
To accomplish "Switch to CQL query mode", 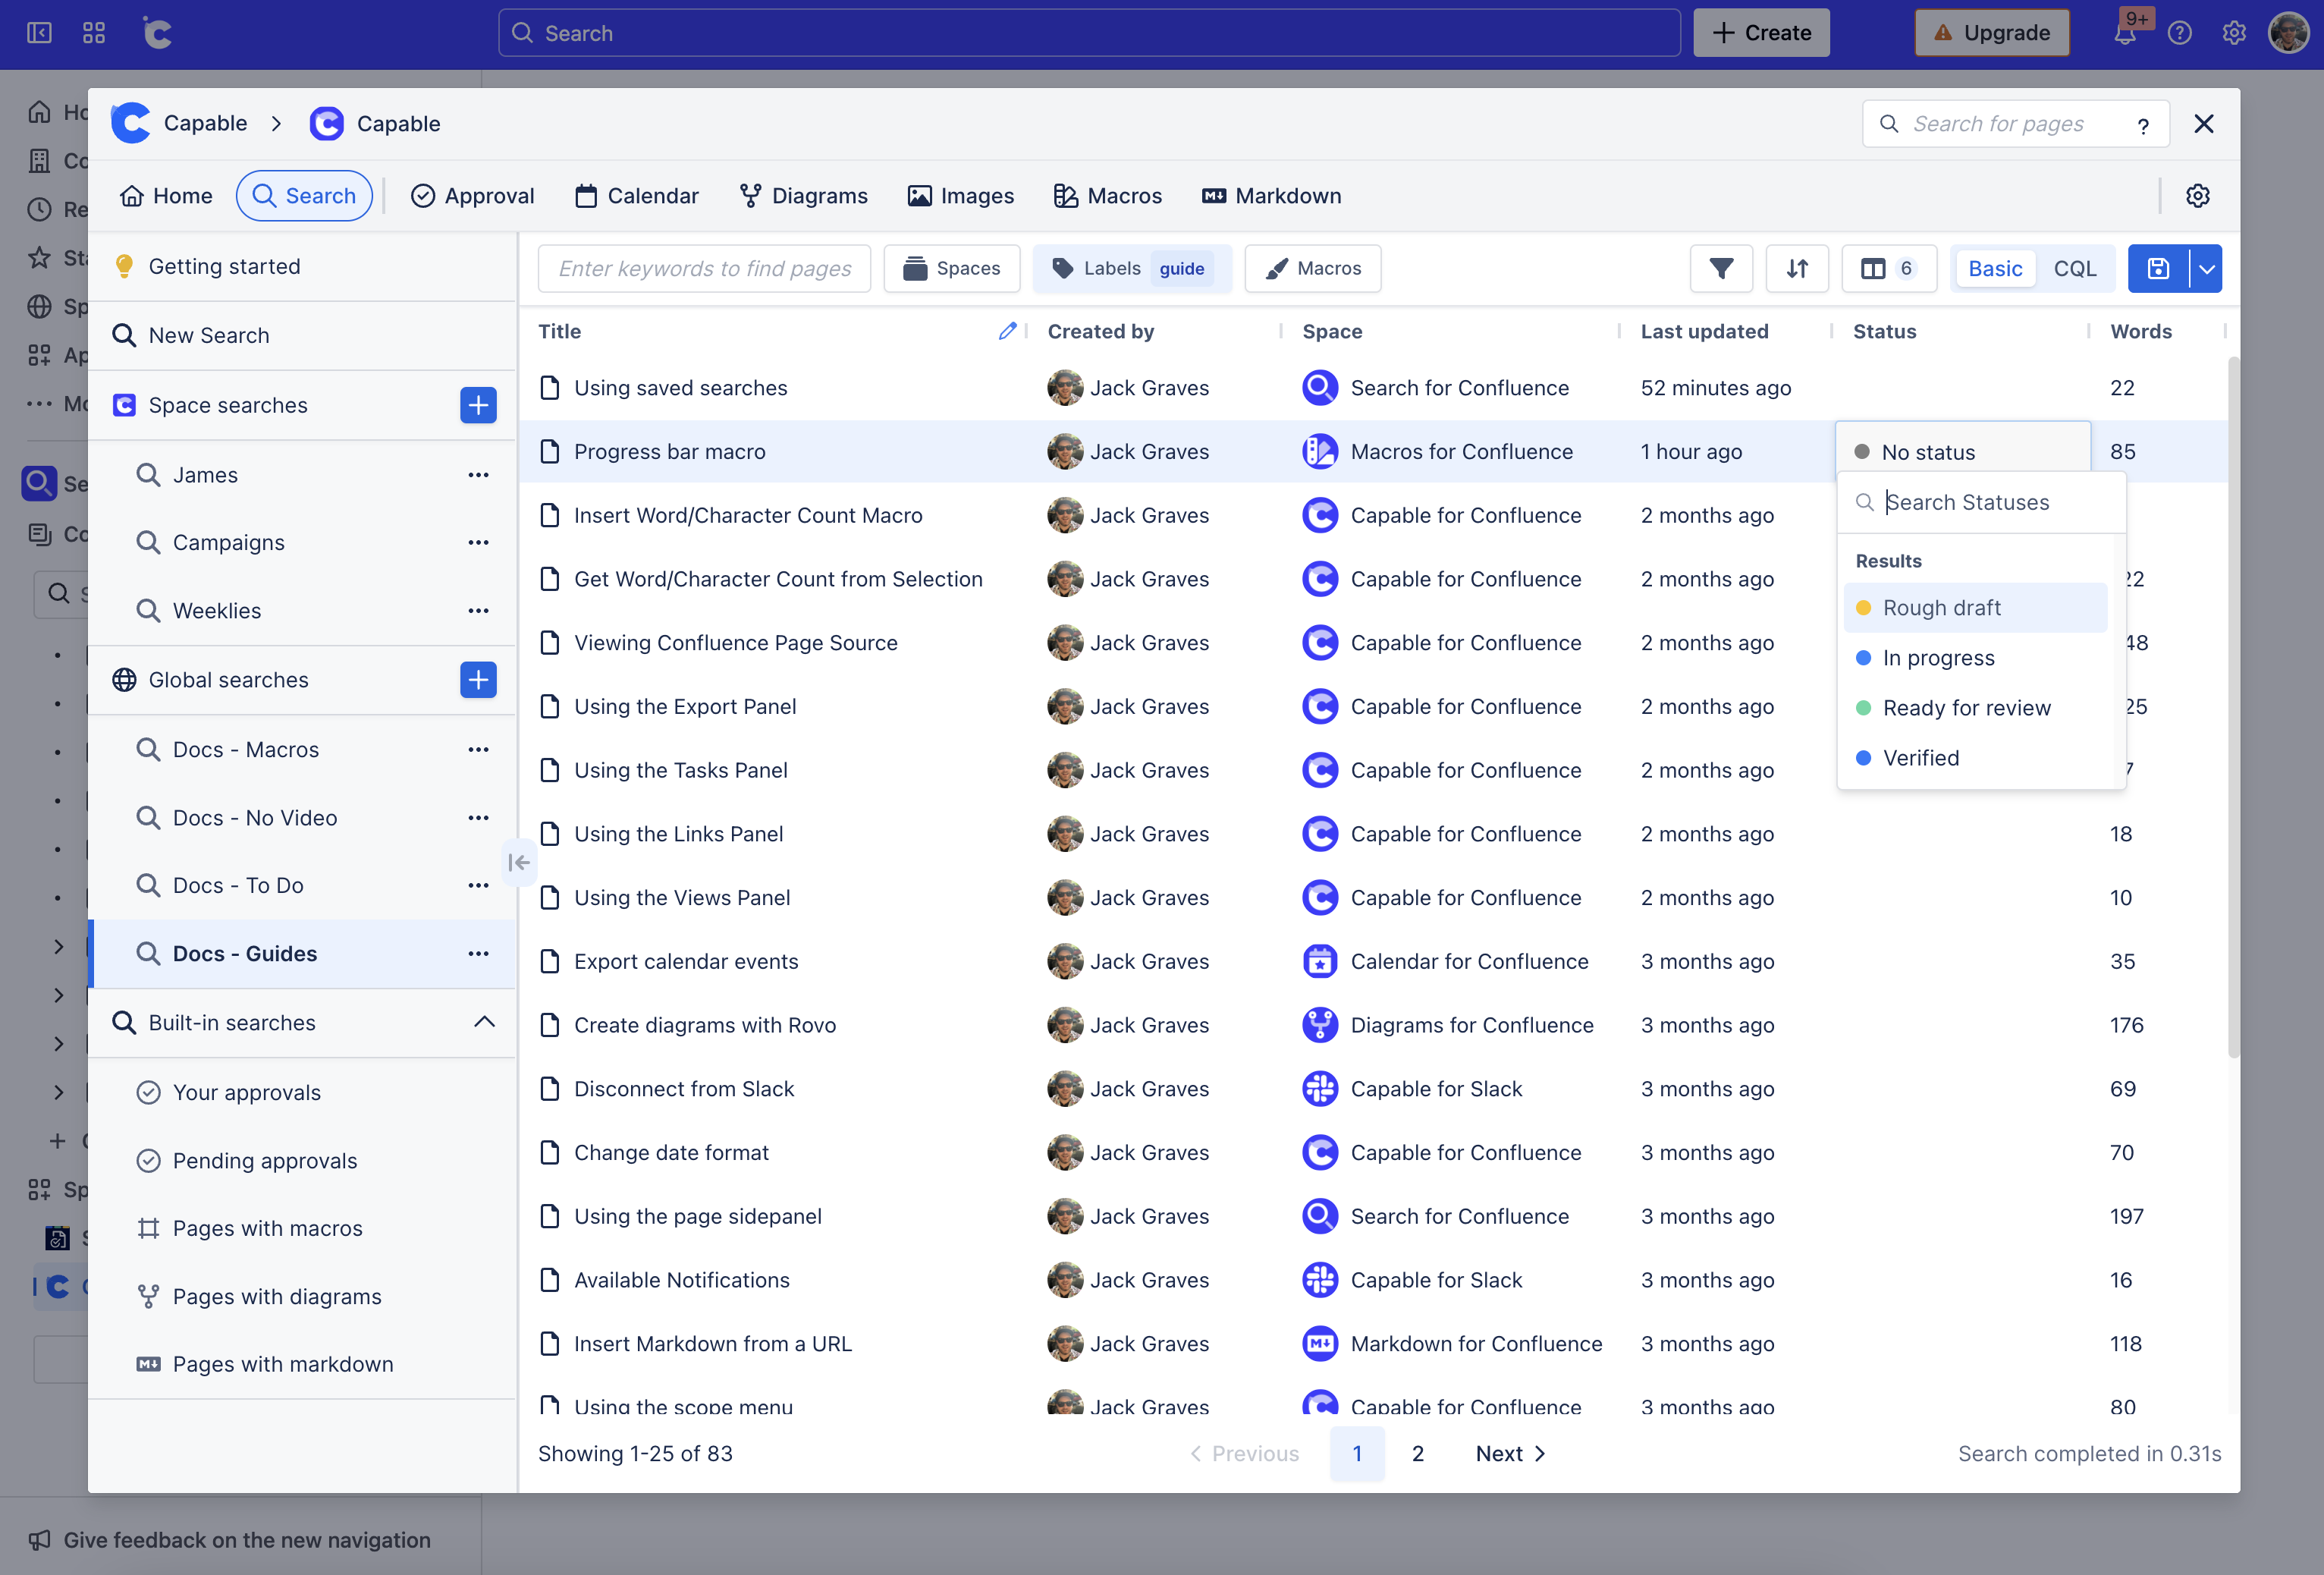I will coord(2075,268).
